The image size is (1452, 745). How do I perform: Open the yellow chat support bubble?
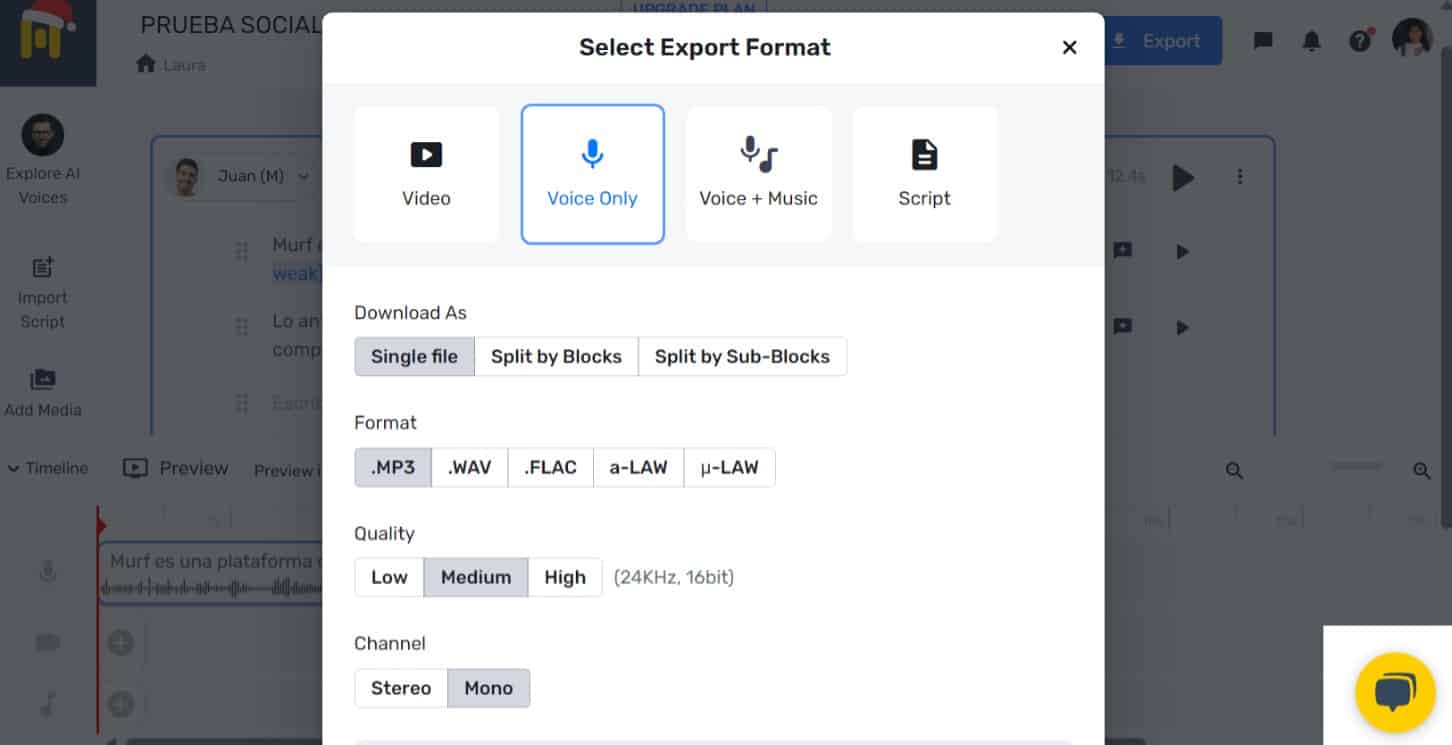pyautogui.click(x=1395, y=692)
